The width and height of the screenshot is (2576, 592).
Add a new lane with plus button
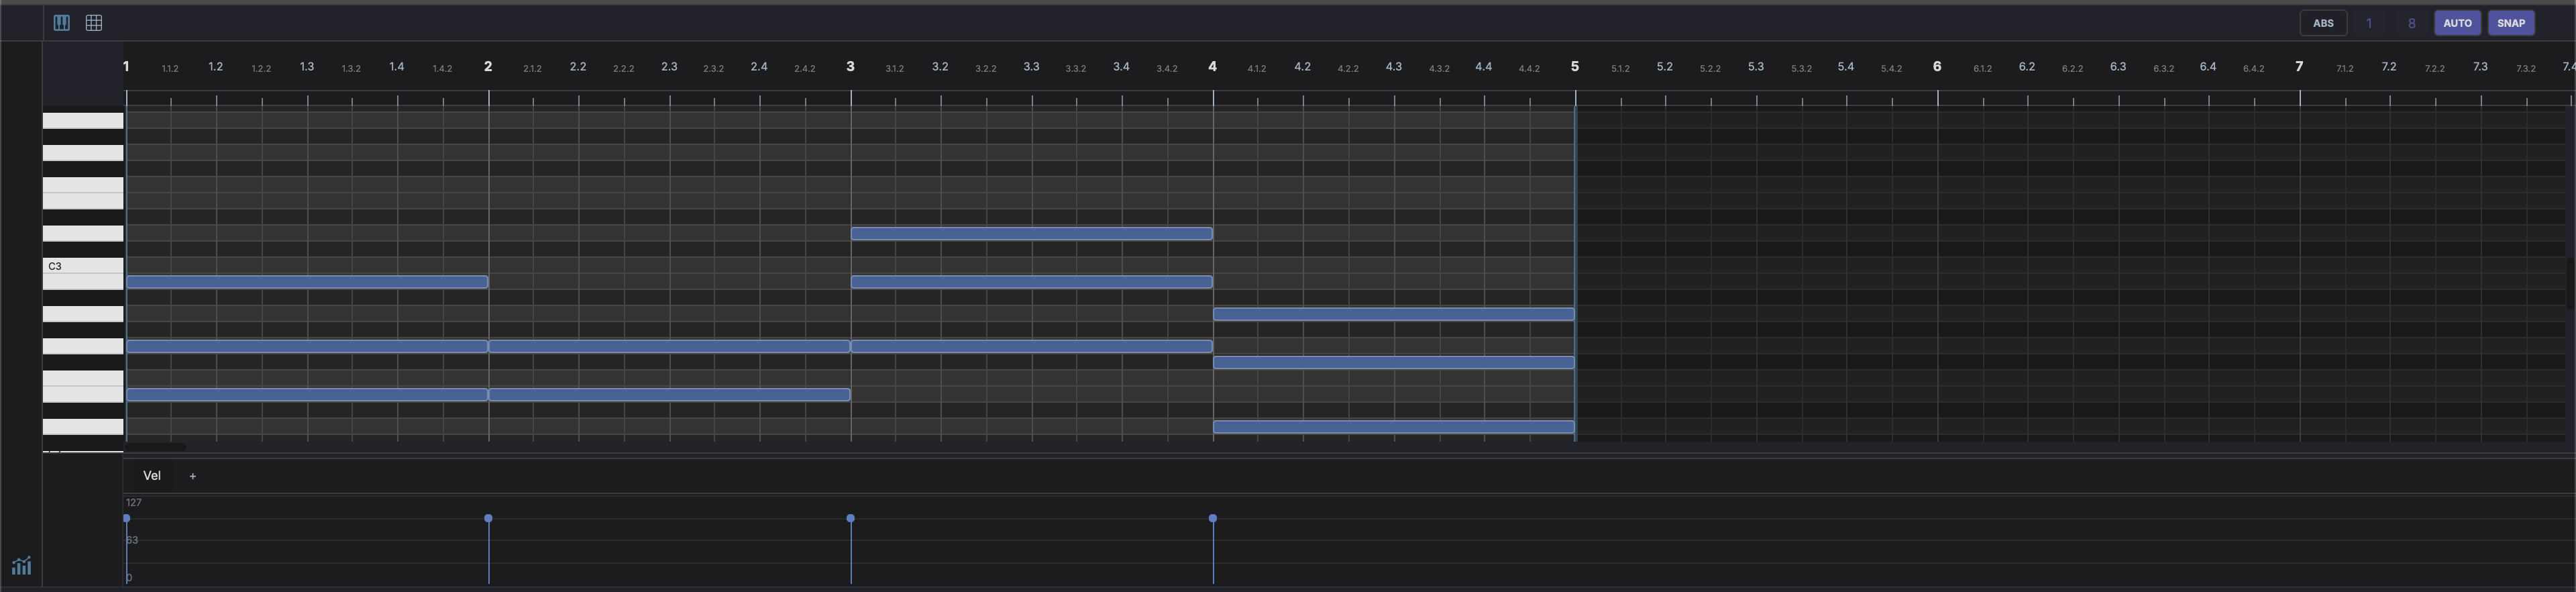pyautogui.click(x=193, y=476)
